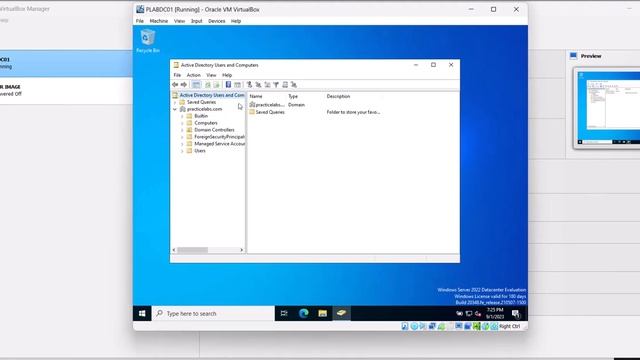Image resolution: width=640 pixels, height=360 pixels.
Task: Click the funnel Filter options icon
Action: coord(276,84)
